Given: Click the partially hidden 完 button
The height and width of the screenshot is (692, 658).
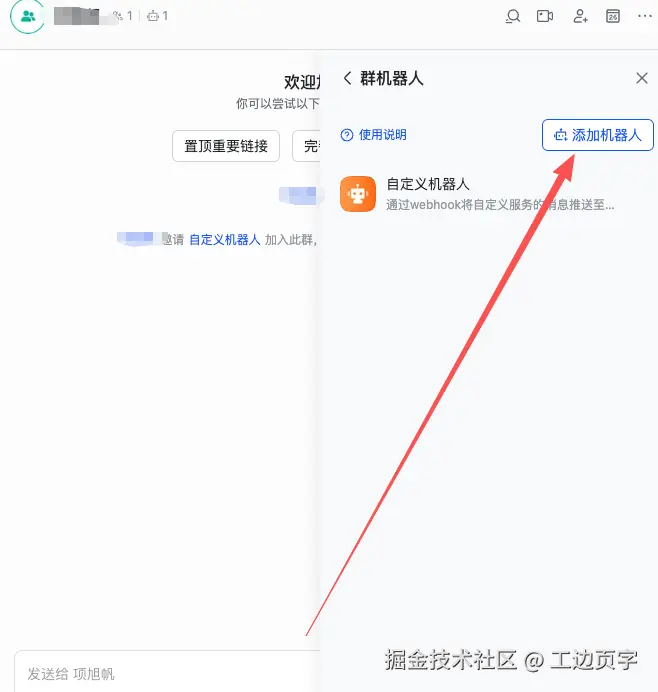Looking at the screenshot, I should point(307,146).
